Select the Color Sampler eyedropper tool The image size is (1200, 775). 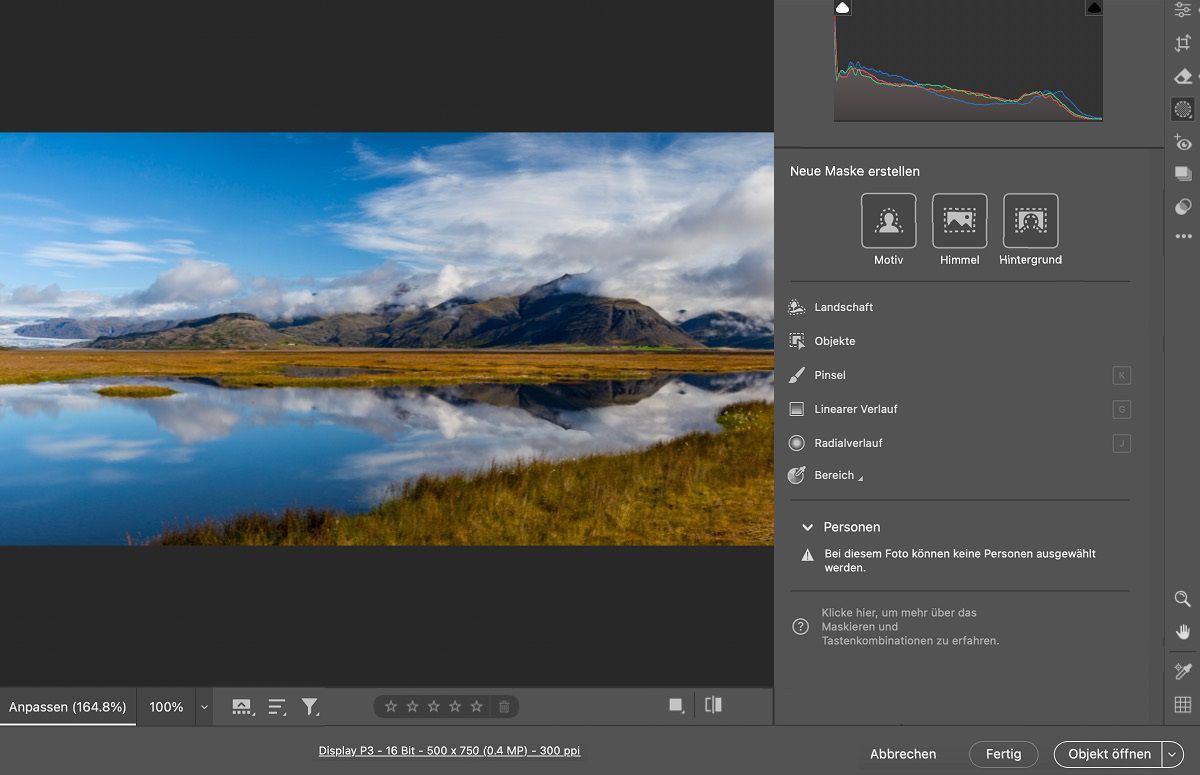1183,671
